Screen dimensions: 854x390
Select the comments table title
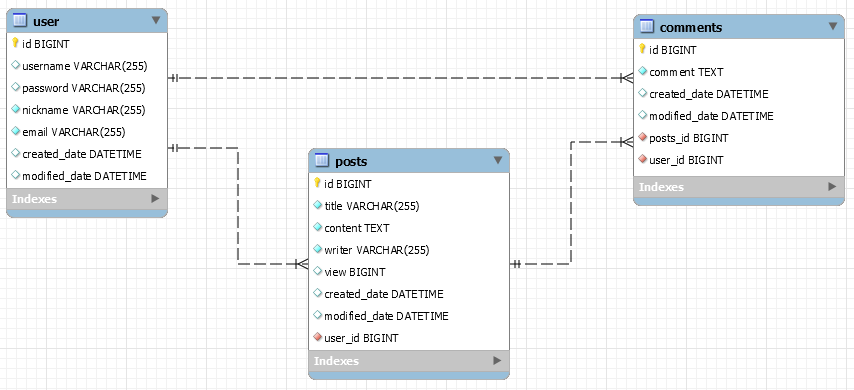click(x=691, y=27)
